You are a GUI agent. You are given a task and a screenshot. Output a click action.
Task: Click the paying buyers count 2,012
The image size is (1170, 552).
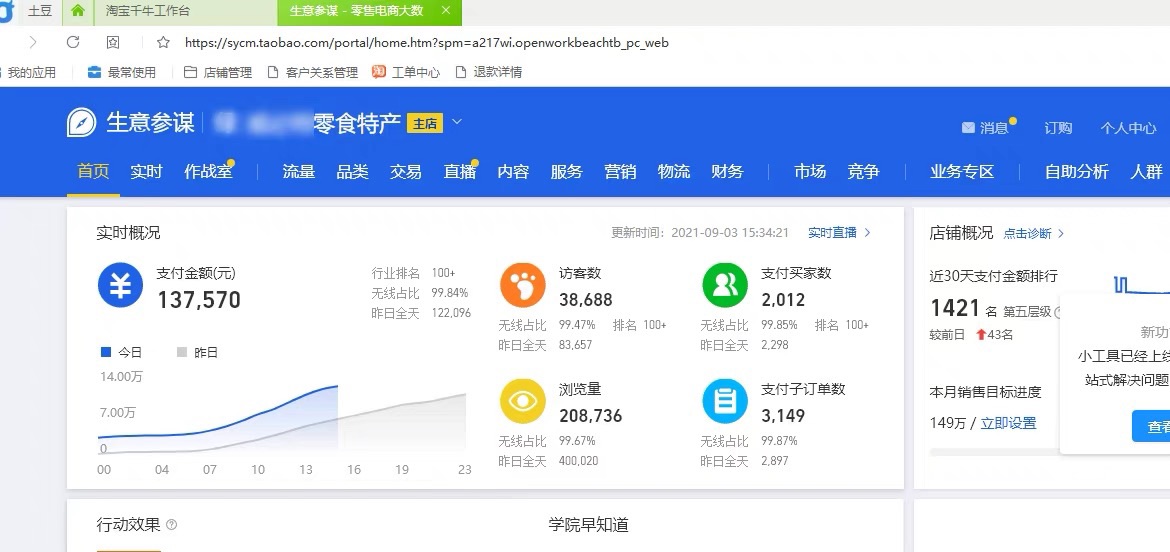(783, 300)
